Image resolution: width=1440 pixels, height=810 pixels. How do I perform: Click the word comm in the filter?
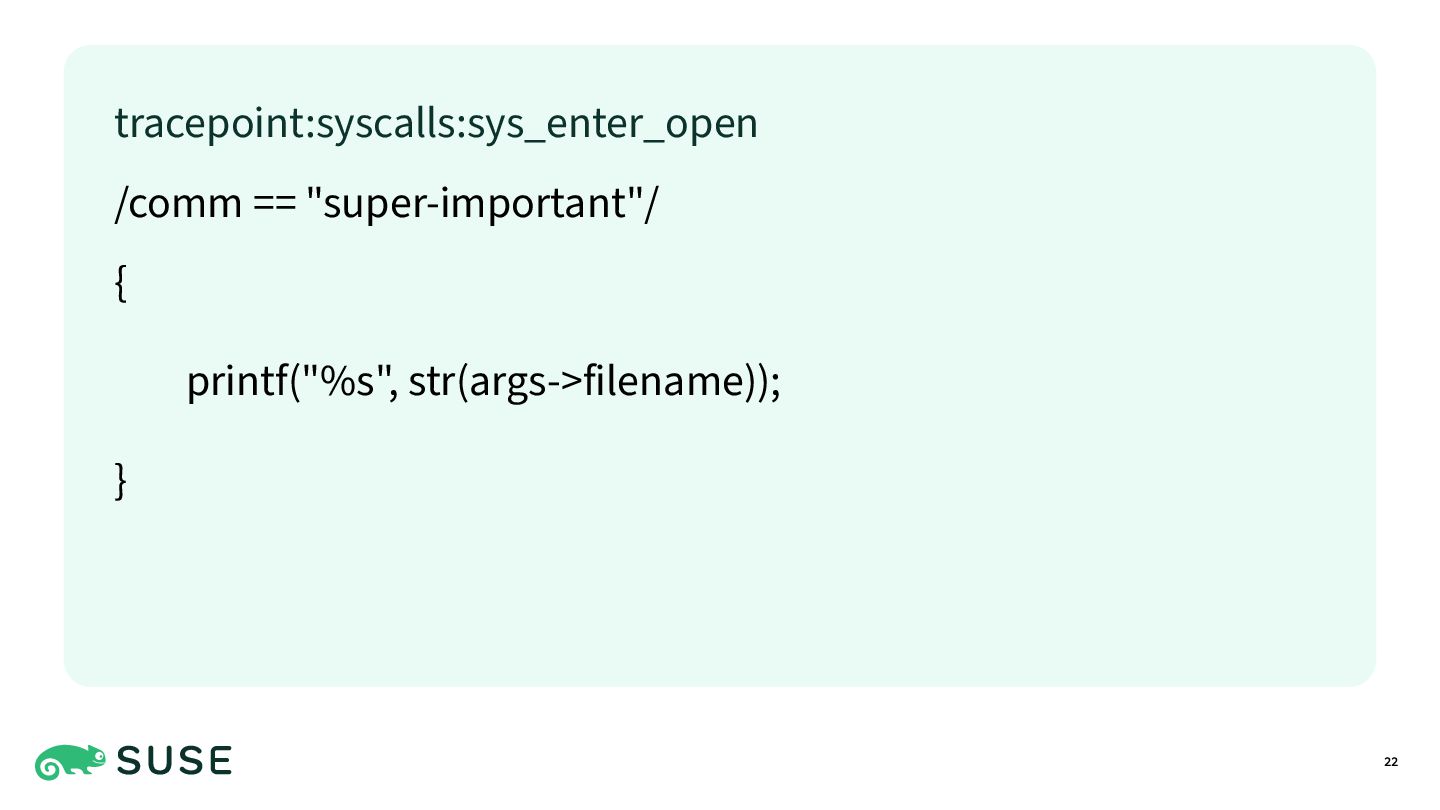[185, 204]
